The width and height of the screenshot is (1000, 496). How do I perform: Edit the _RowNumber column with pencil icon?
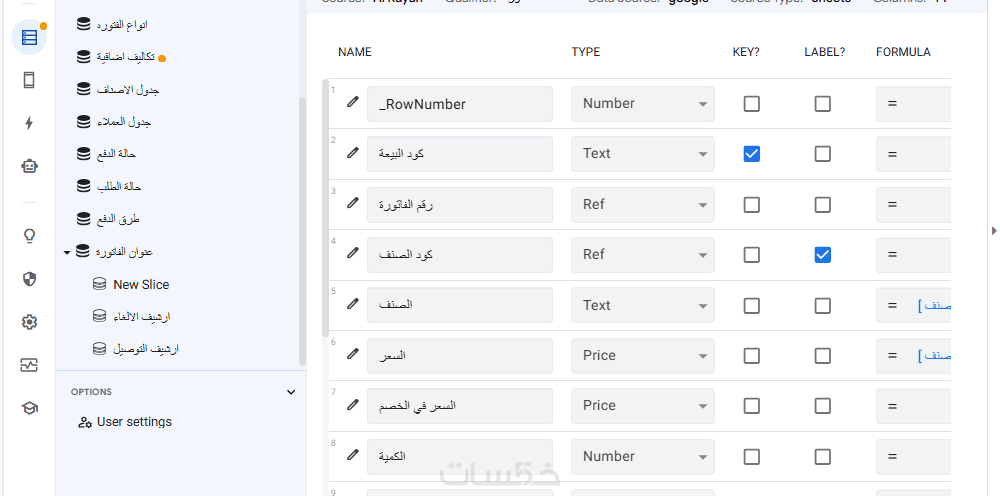click(352, 102)
